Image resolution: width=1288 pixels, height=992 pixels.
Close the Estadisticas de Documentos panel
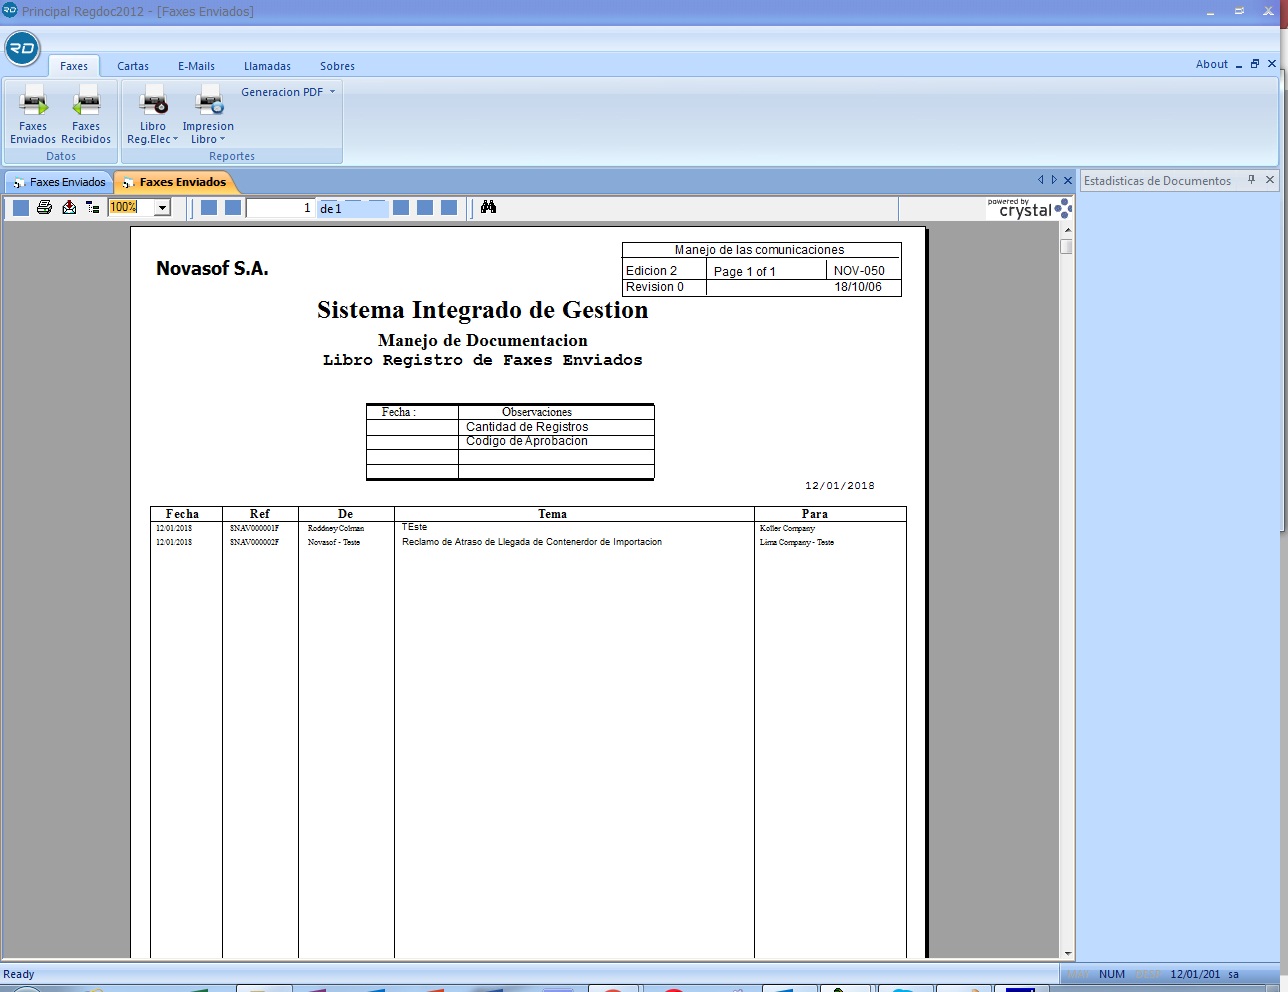[x=1270, y=180]
